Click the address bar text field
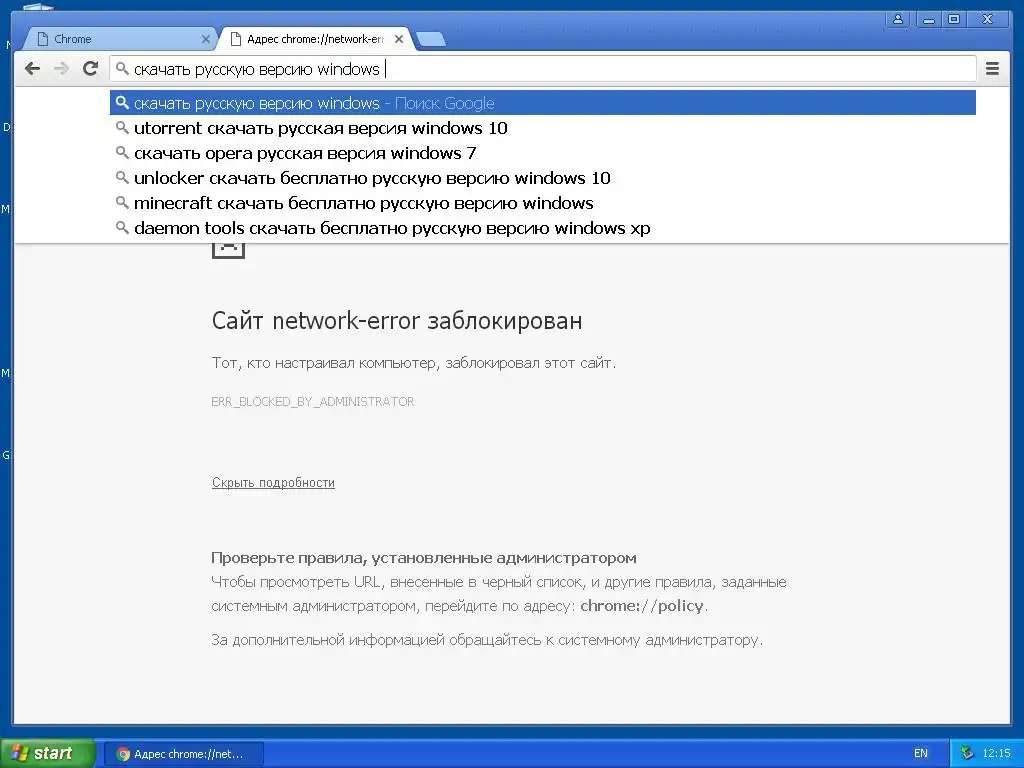This screenshot has height=768, width=1024. 543,69
